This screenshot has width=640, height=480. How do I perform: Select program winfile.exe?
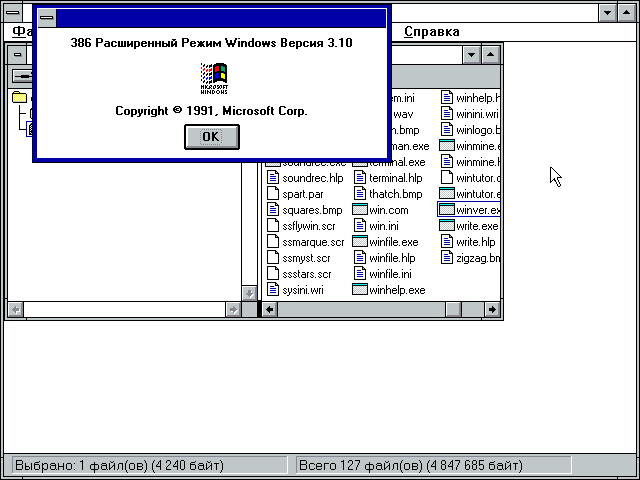pyautogui.click(x=385, y=242)
